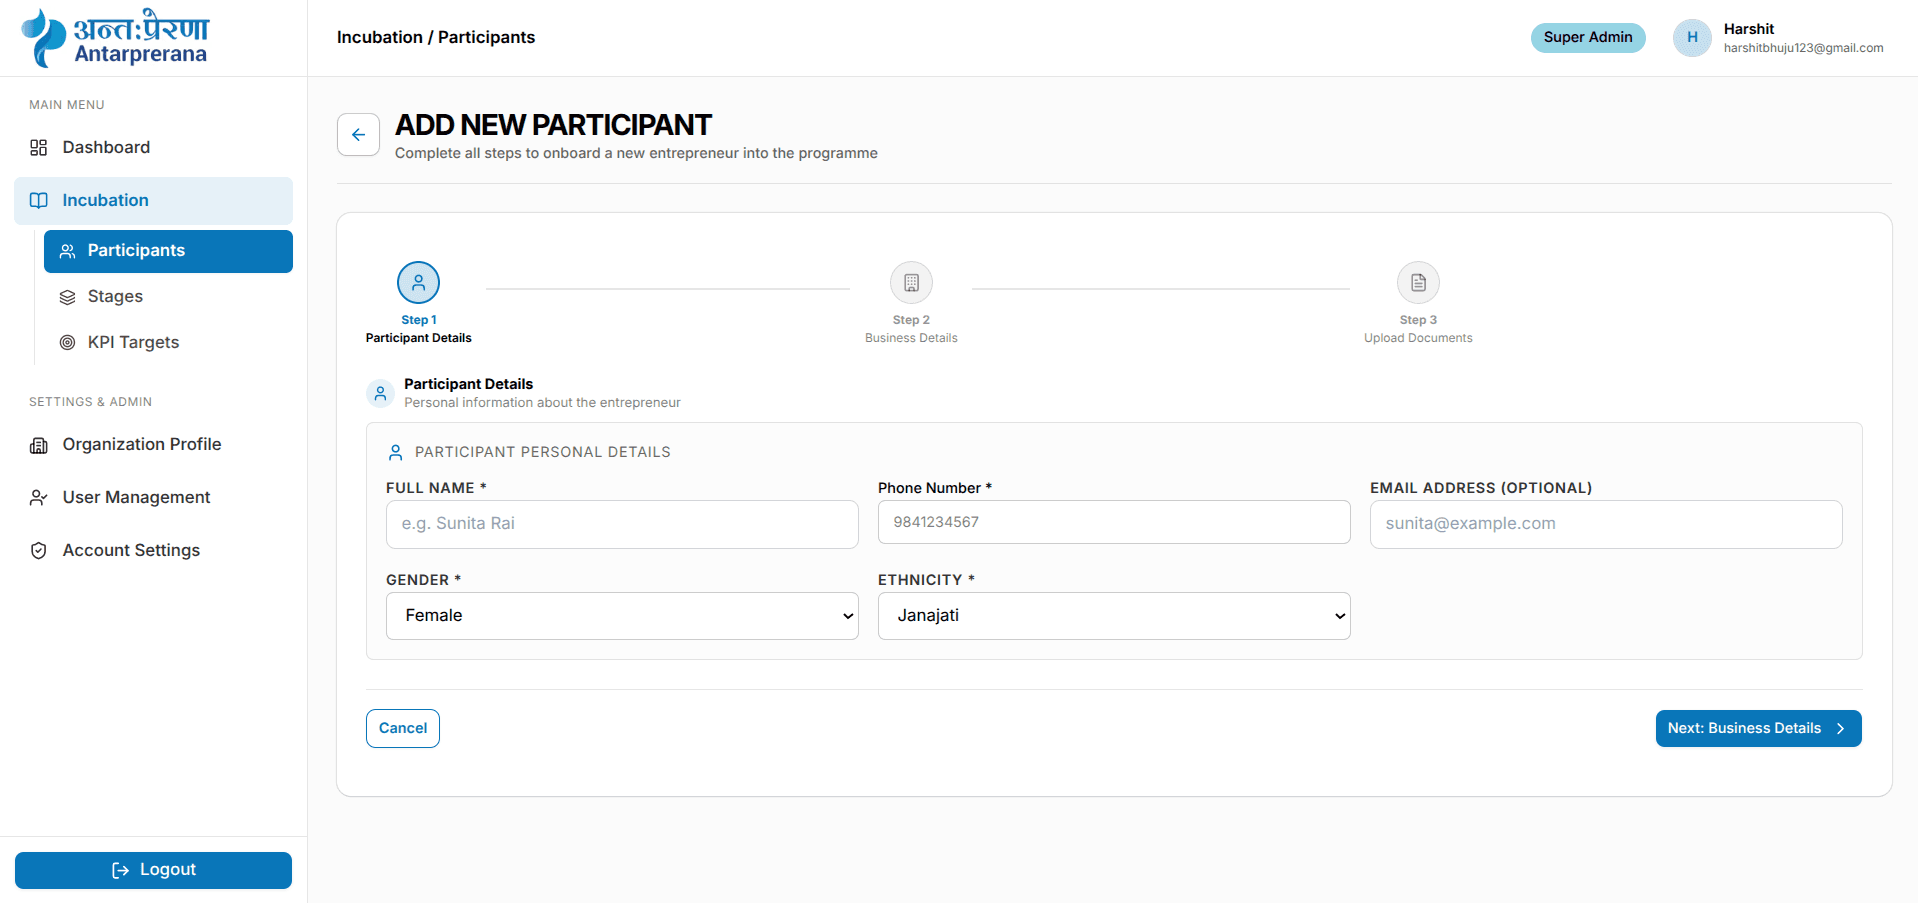Click the Dashboard grid icon

39,148
